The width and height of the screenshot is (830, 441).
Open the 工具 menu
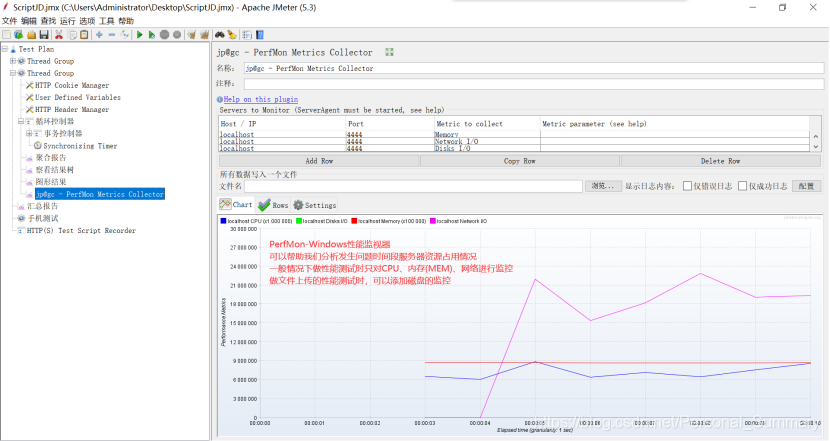[x=106, y=21]
